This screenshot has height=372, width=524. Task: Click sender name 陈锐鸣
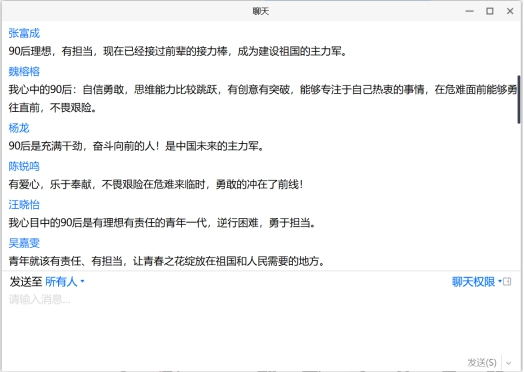click(24, 166)
